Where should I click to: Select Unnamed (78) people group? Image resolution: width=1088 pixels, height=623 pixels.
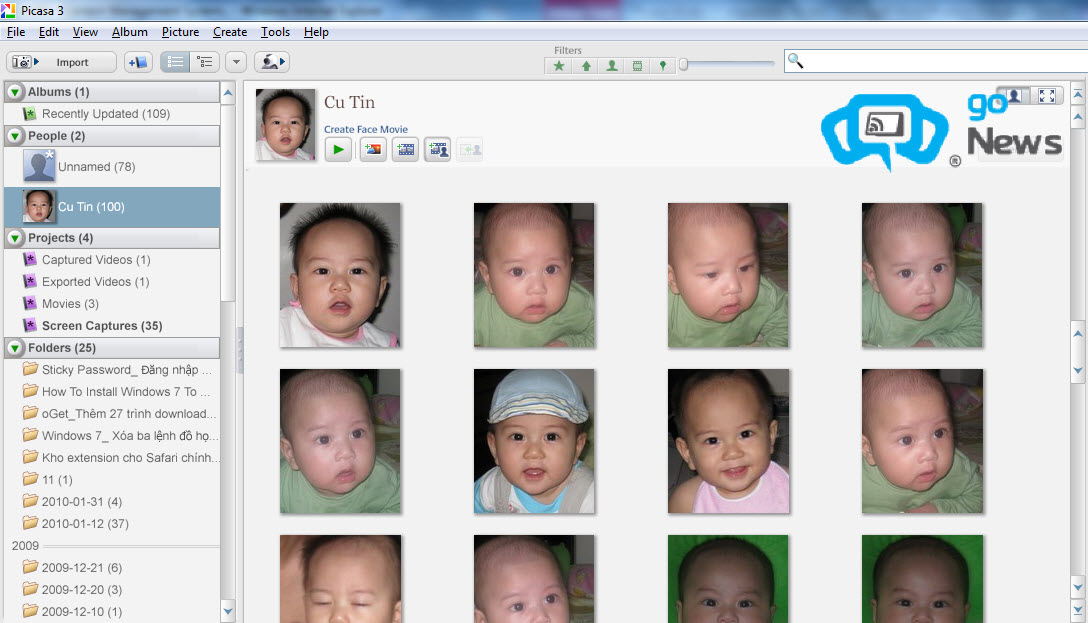(112, 167)
